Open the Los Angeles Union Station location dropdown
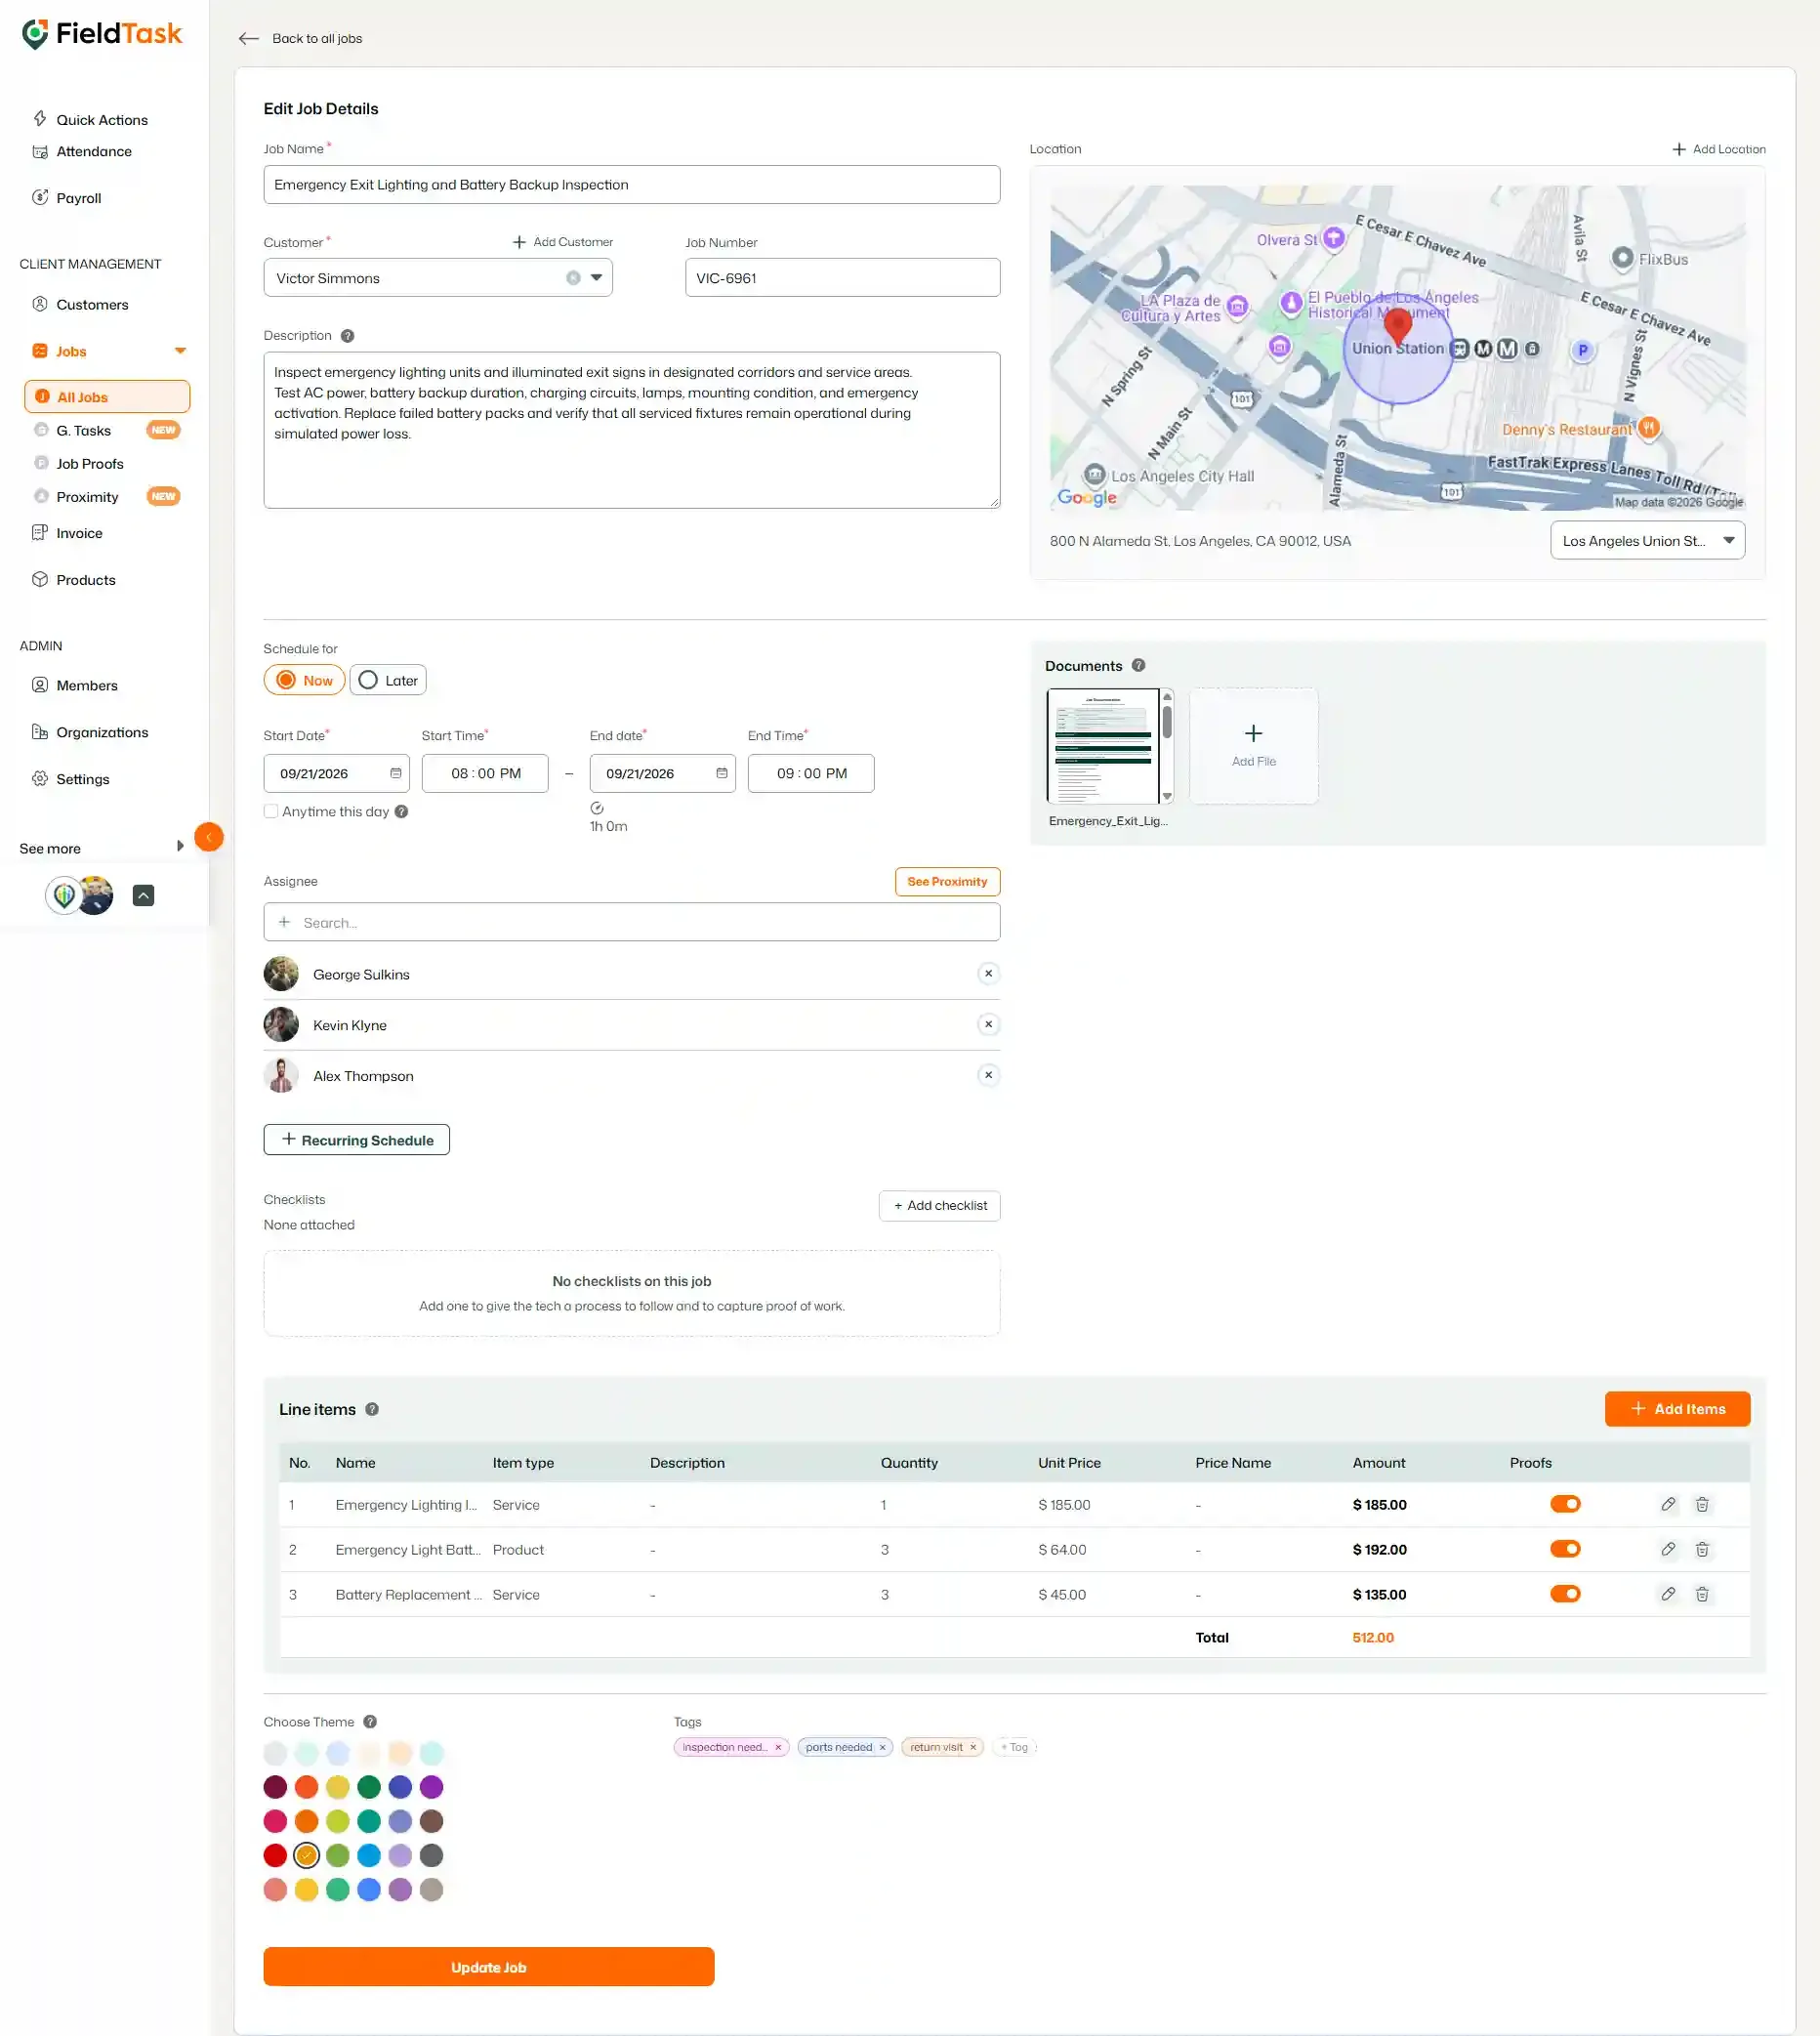This screenshot has width=1820, height=2036. coord(1647,541)
